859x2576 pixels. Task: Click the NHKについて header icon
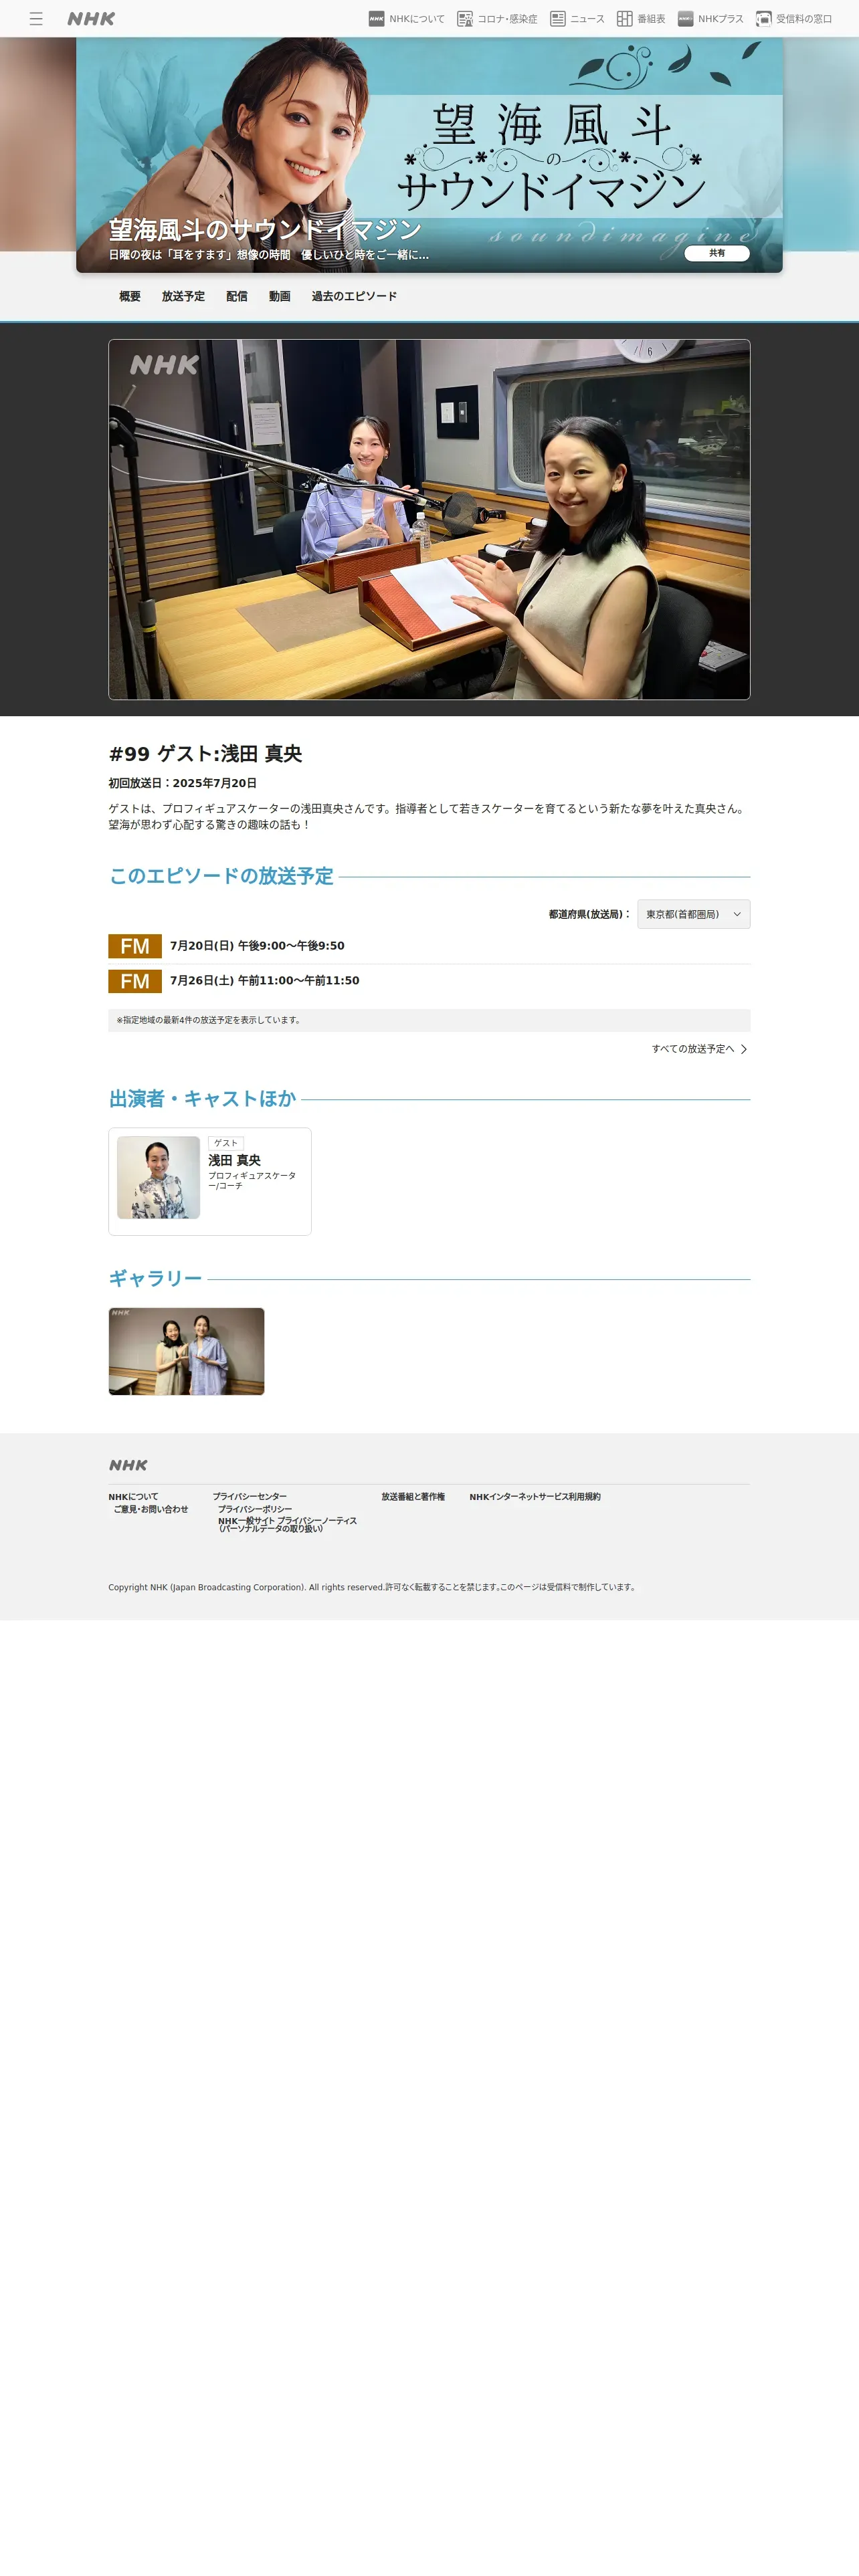[377, 19]
